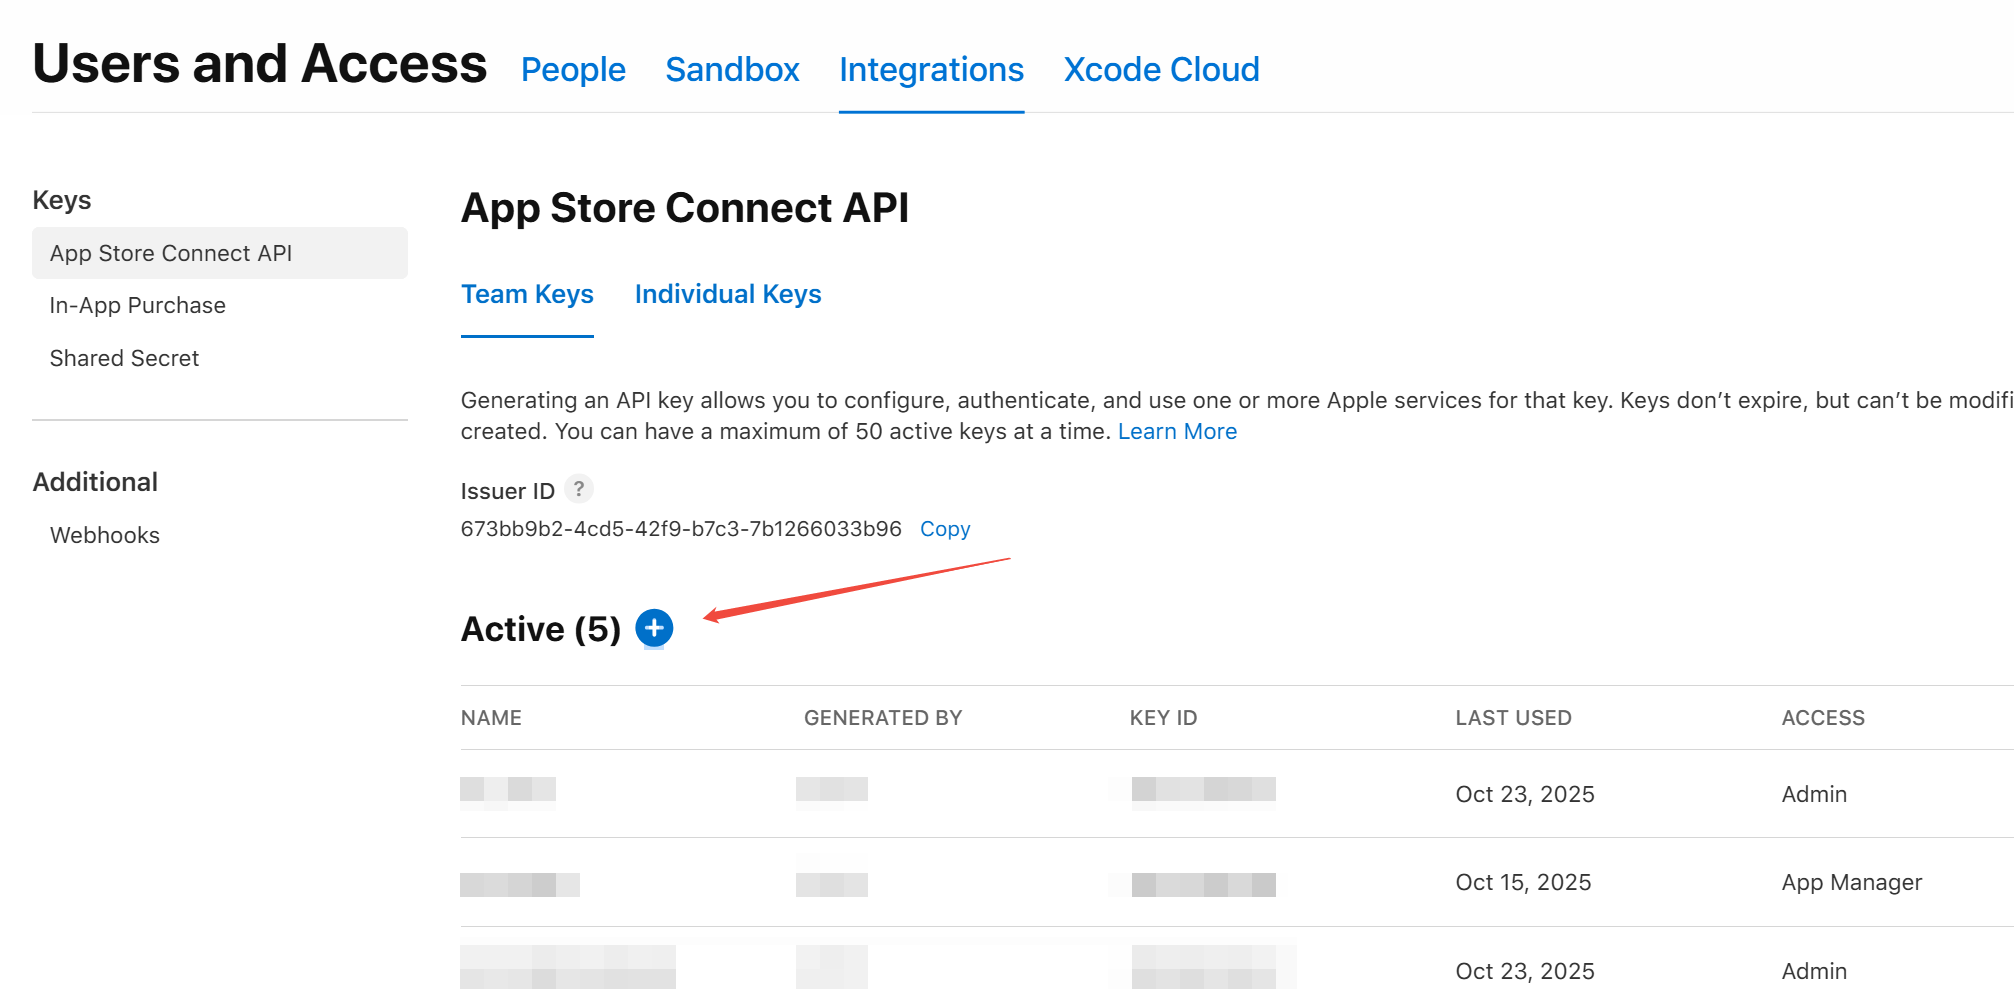Open Webhooks under Additional
The width and height of the screenshot is (2014, 1002).
pos(105,535)
